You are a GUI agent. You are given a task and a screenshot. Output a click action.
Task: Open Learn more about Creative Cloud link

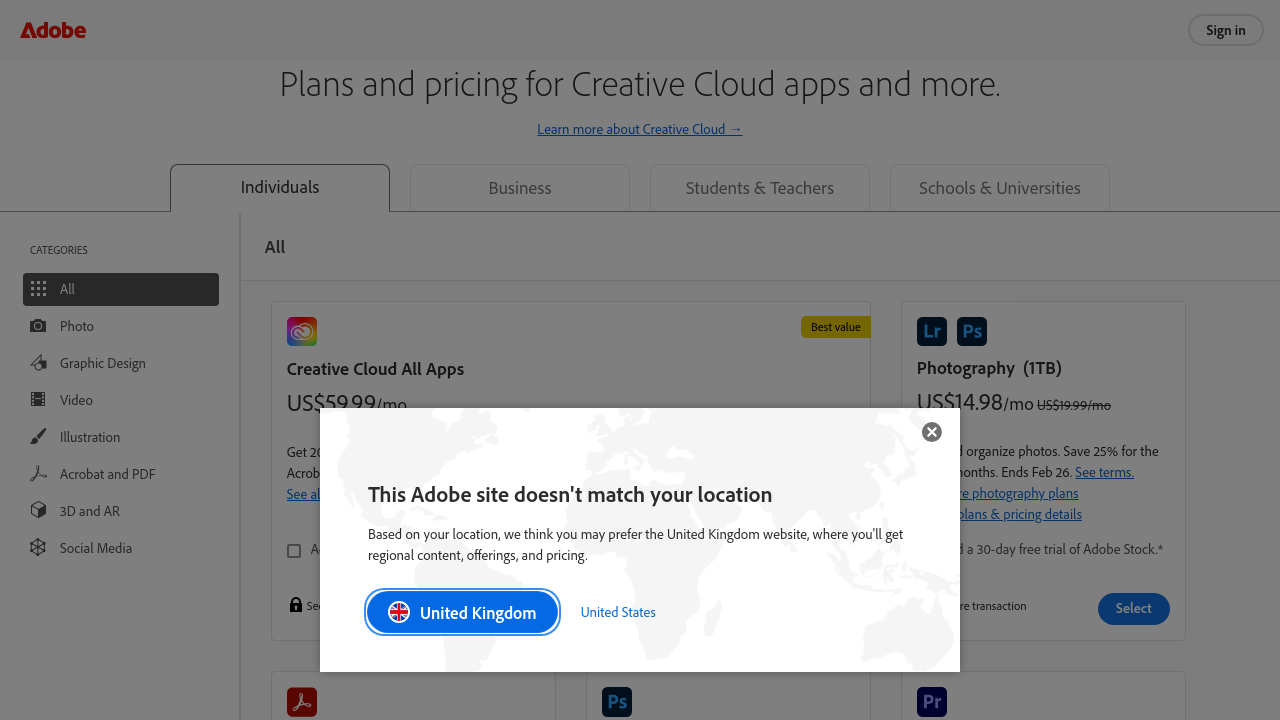(639, 129)
